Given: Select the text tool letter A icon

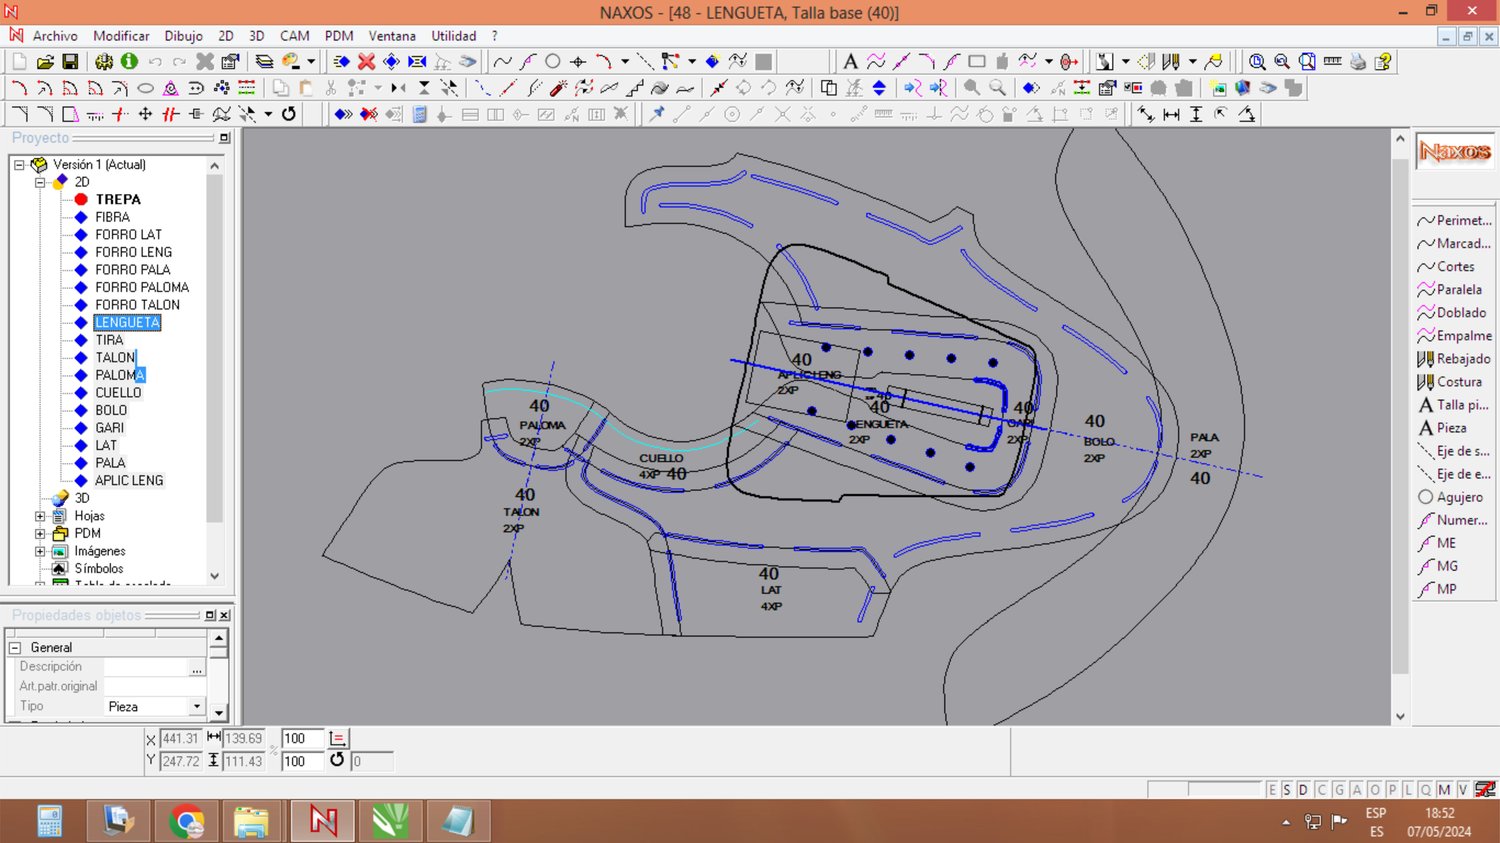Looking at the screenshot, I should (x=850, y=61).
